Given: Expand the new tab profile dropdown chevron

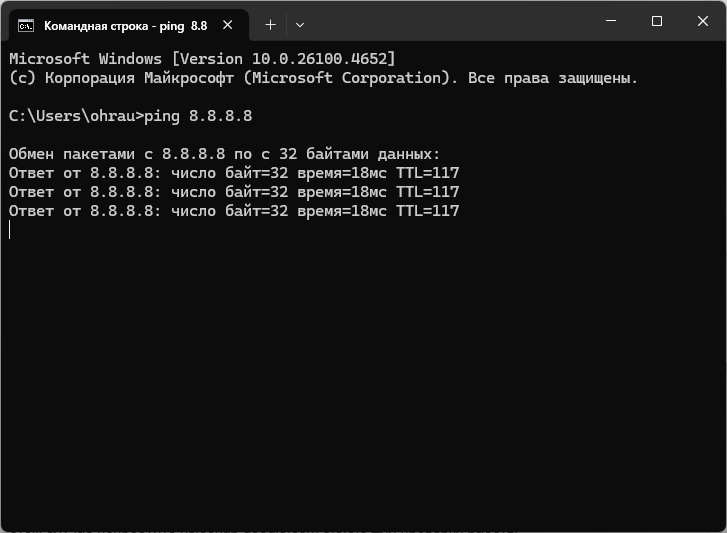Looking at the screenshot, I should [x=300, y=25].
